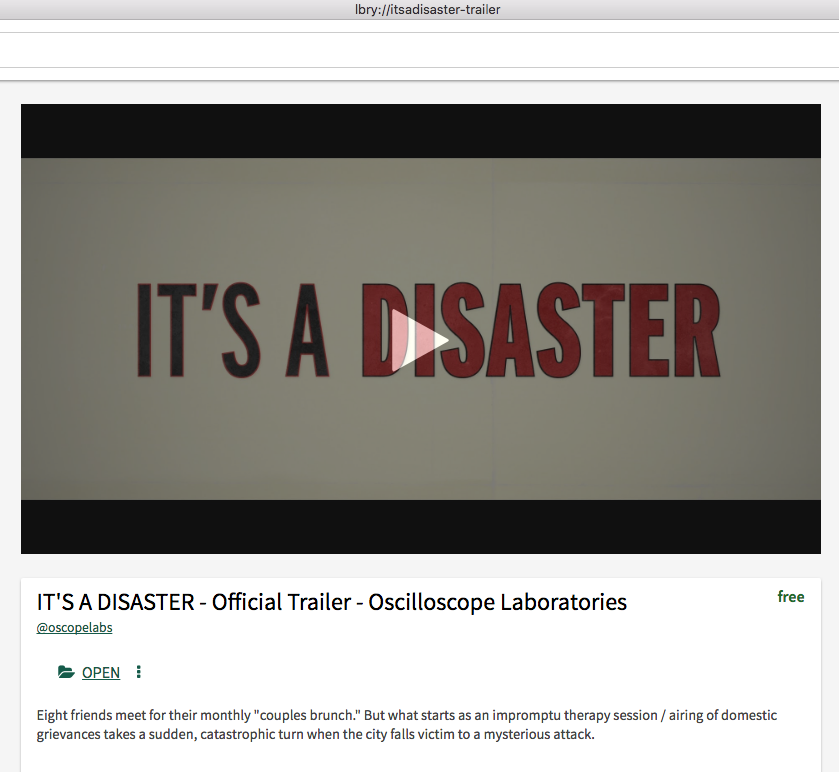Click the IT'S A DISASTER title heading
Viewport: 839px width, 772px height.
pyautogui.click(x=330, y=602)
